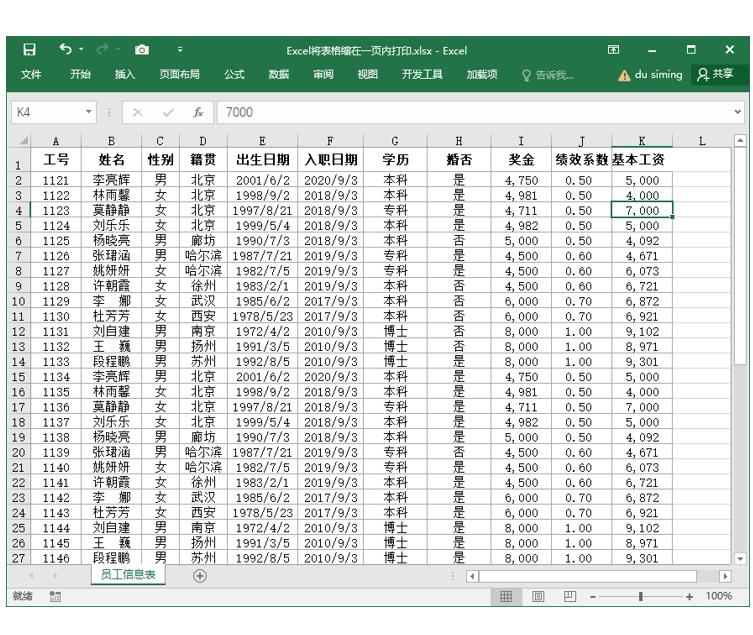
Task: Click the 100% zoom level
Action: point(718,596)
